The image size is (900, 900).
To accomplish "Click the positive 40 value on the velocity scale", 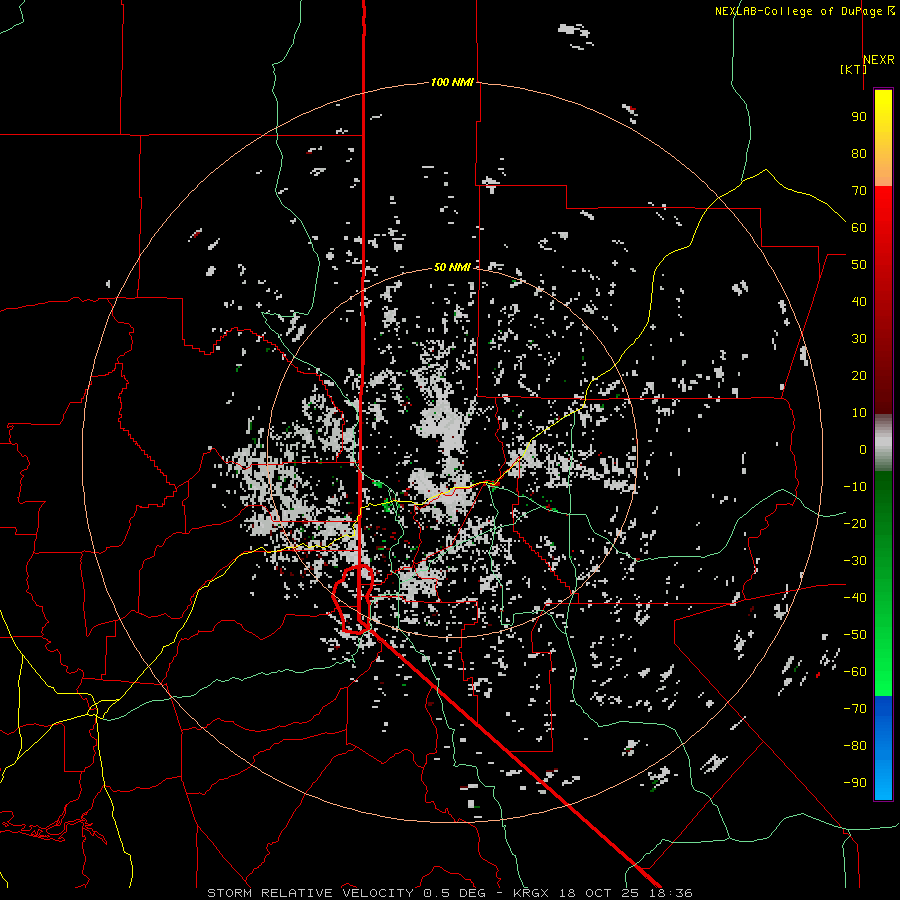I will click(x=859, y=302).
